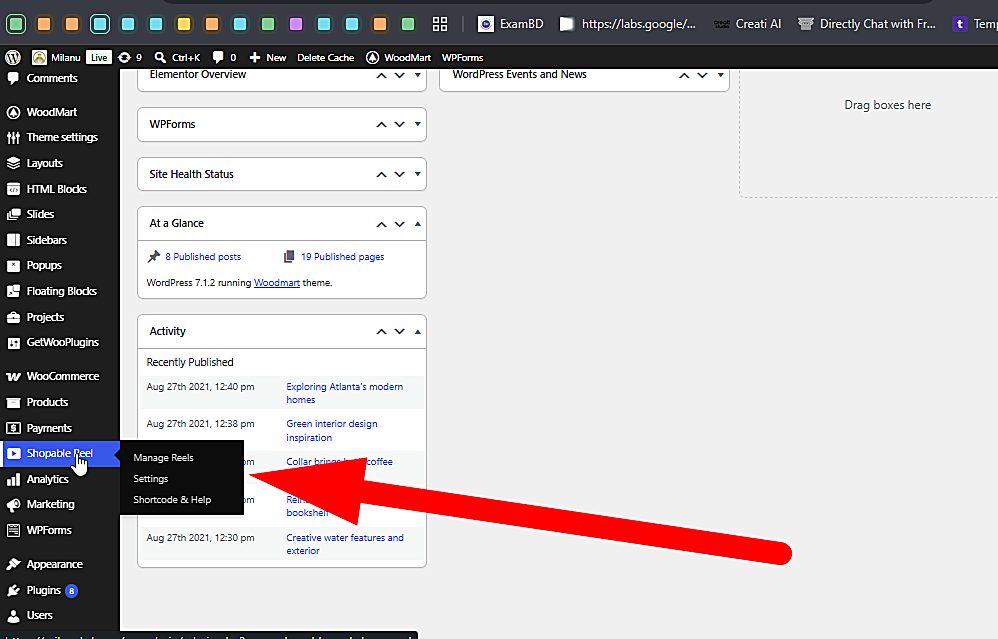The height and width of the screenshot is (639, 998).
Task: Open WooCommerce in the sidebar
Action: point(60,376)
